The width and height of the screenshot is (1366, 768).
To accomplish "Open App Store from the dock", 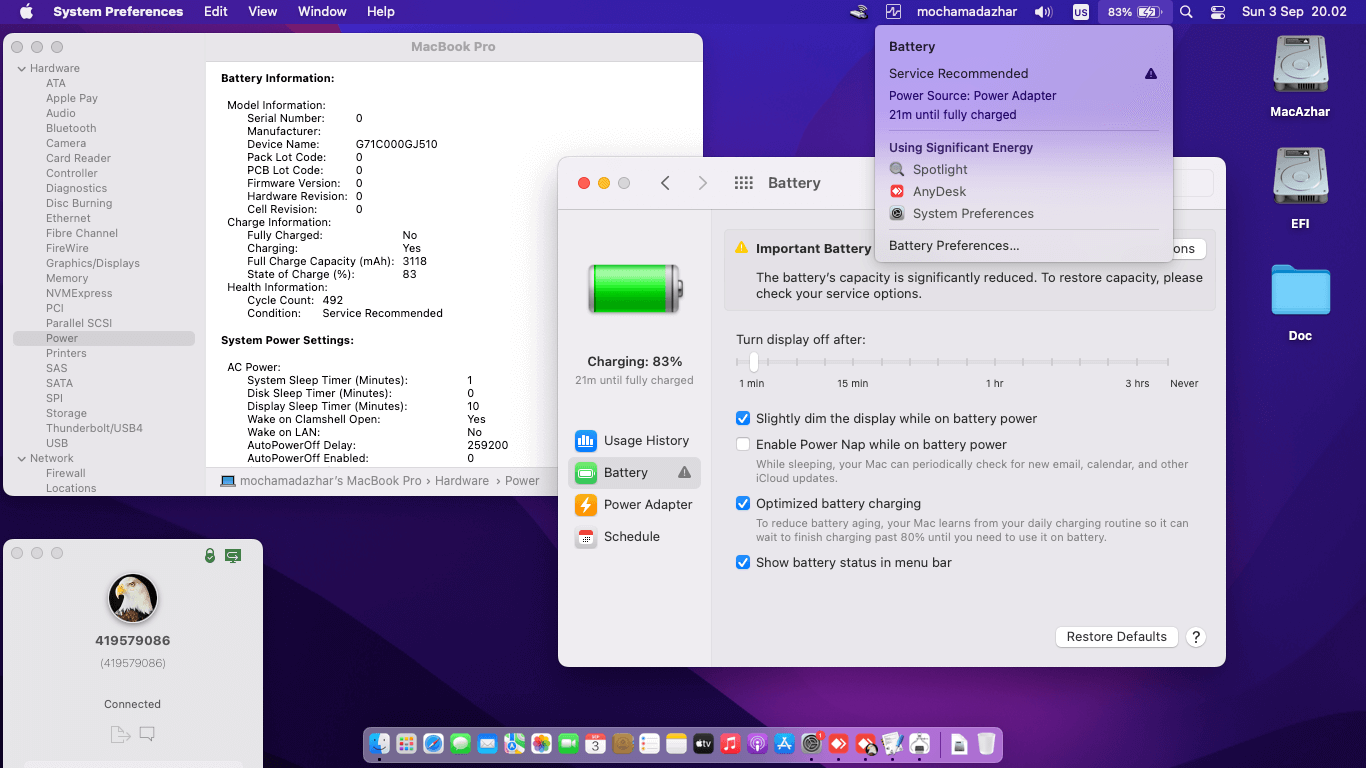I will 784,743.
